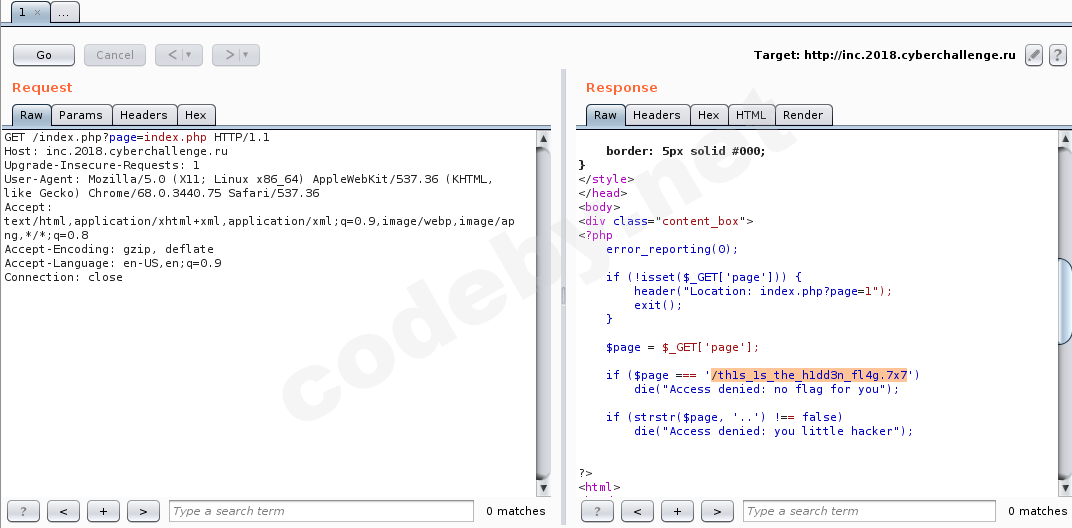This screenshot has height=528, width=1072.
Task: Open response search options plus button
Action: pos(678,511)
